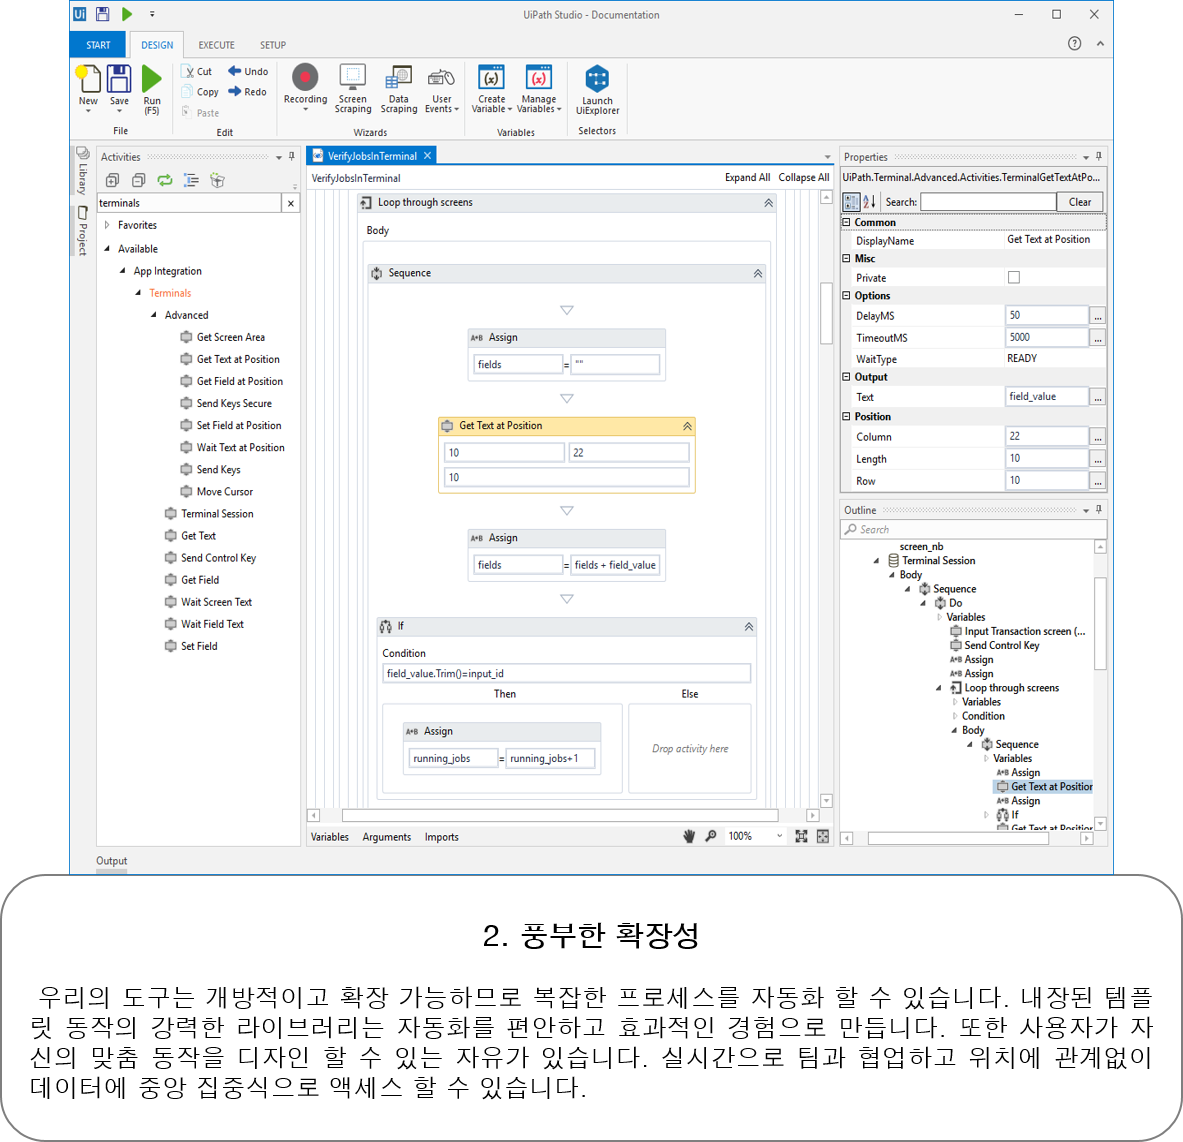Image resolution: width=1183 pixels, height=1142 pixels.
Task: Click collapse all icon in Activities panel
Action: 139,180
